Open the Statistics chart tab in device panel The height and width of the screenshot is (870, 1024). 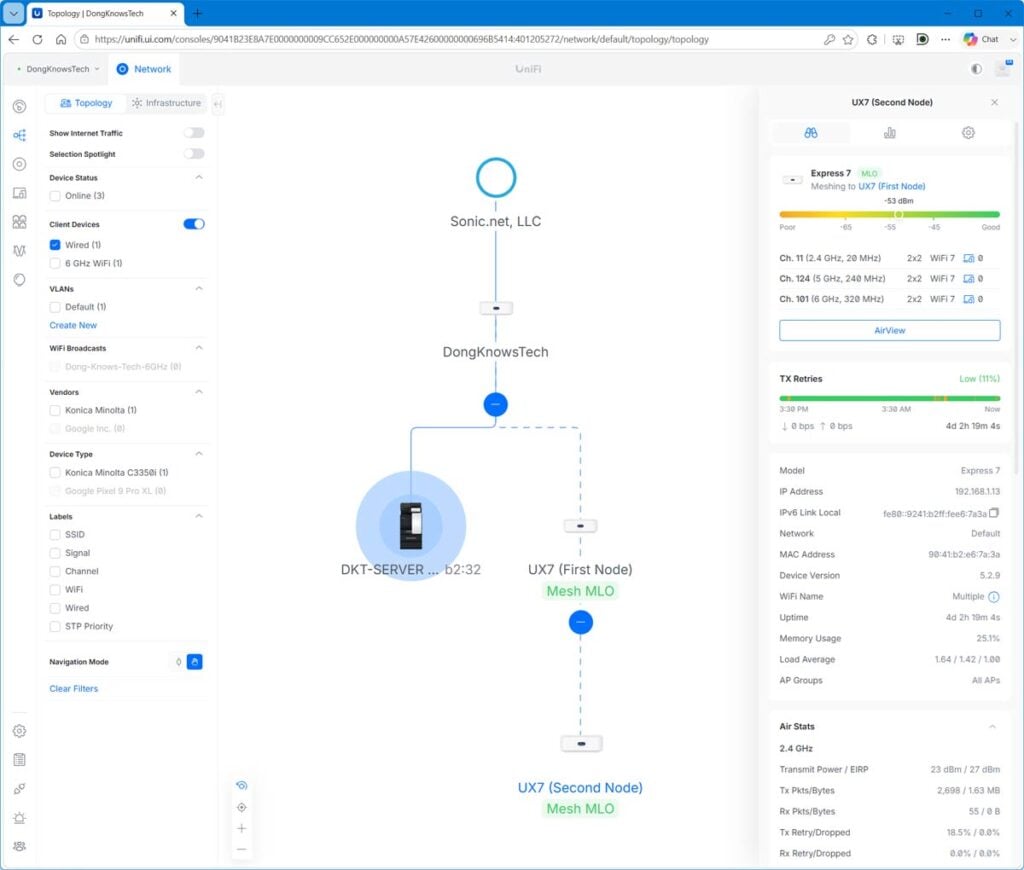(x=889, y=133)
